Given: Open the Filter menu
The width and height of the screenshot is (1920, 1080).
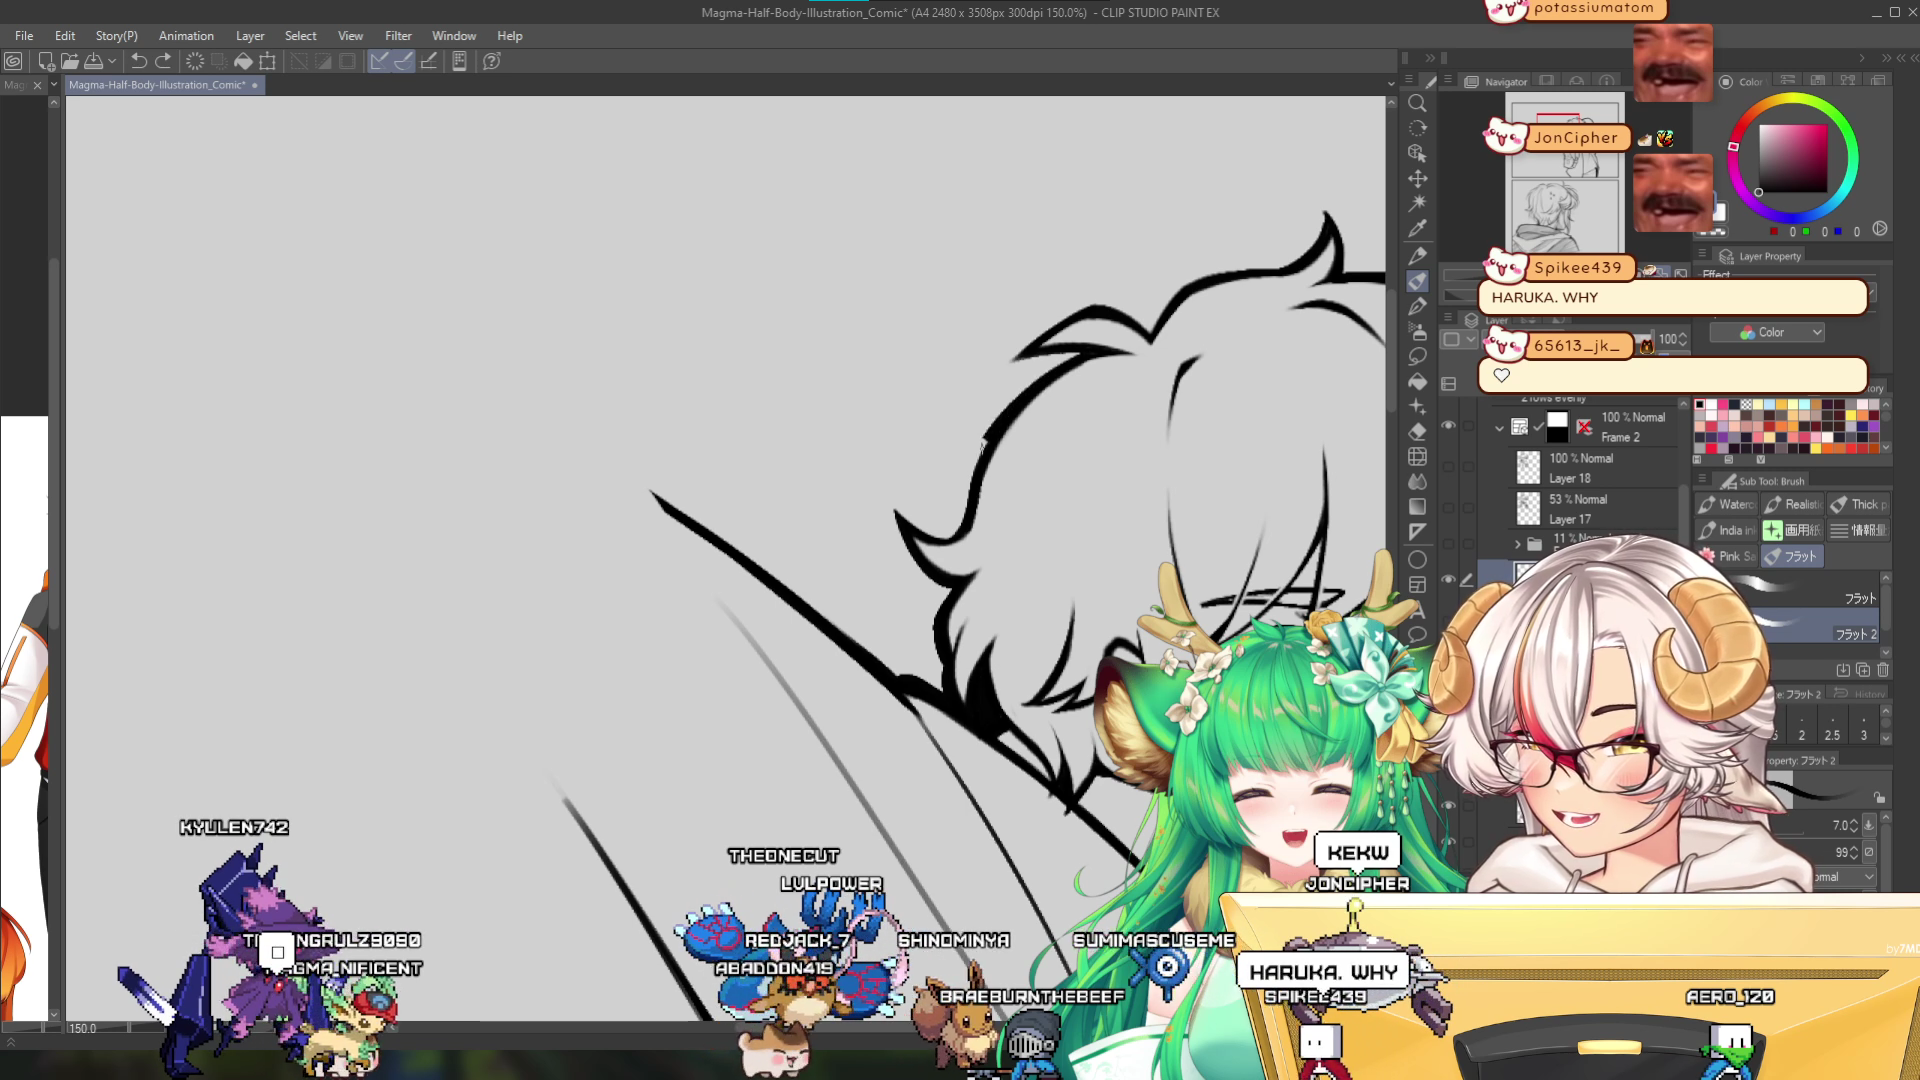Looking at the screenshot, I should pos(398,36).
